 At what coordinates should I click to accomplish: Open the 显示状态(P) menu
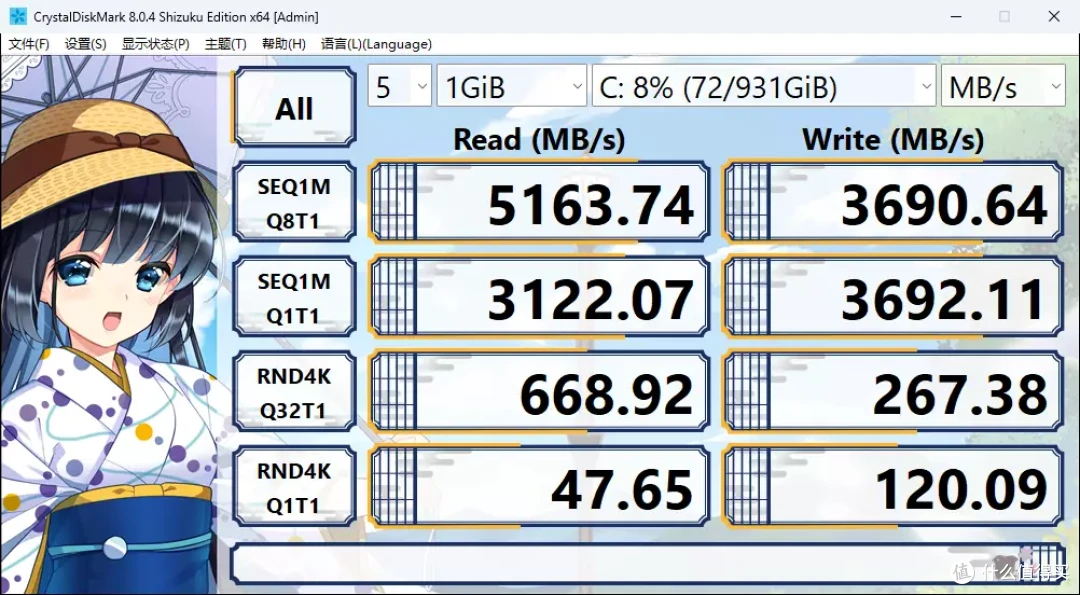[156, 44]
